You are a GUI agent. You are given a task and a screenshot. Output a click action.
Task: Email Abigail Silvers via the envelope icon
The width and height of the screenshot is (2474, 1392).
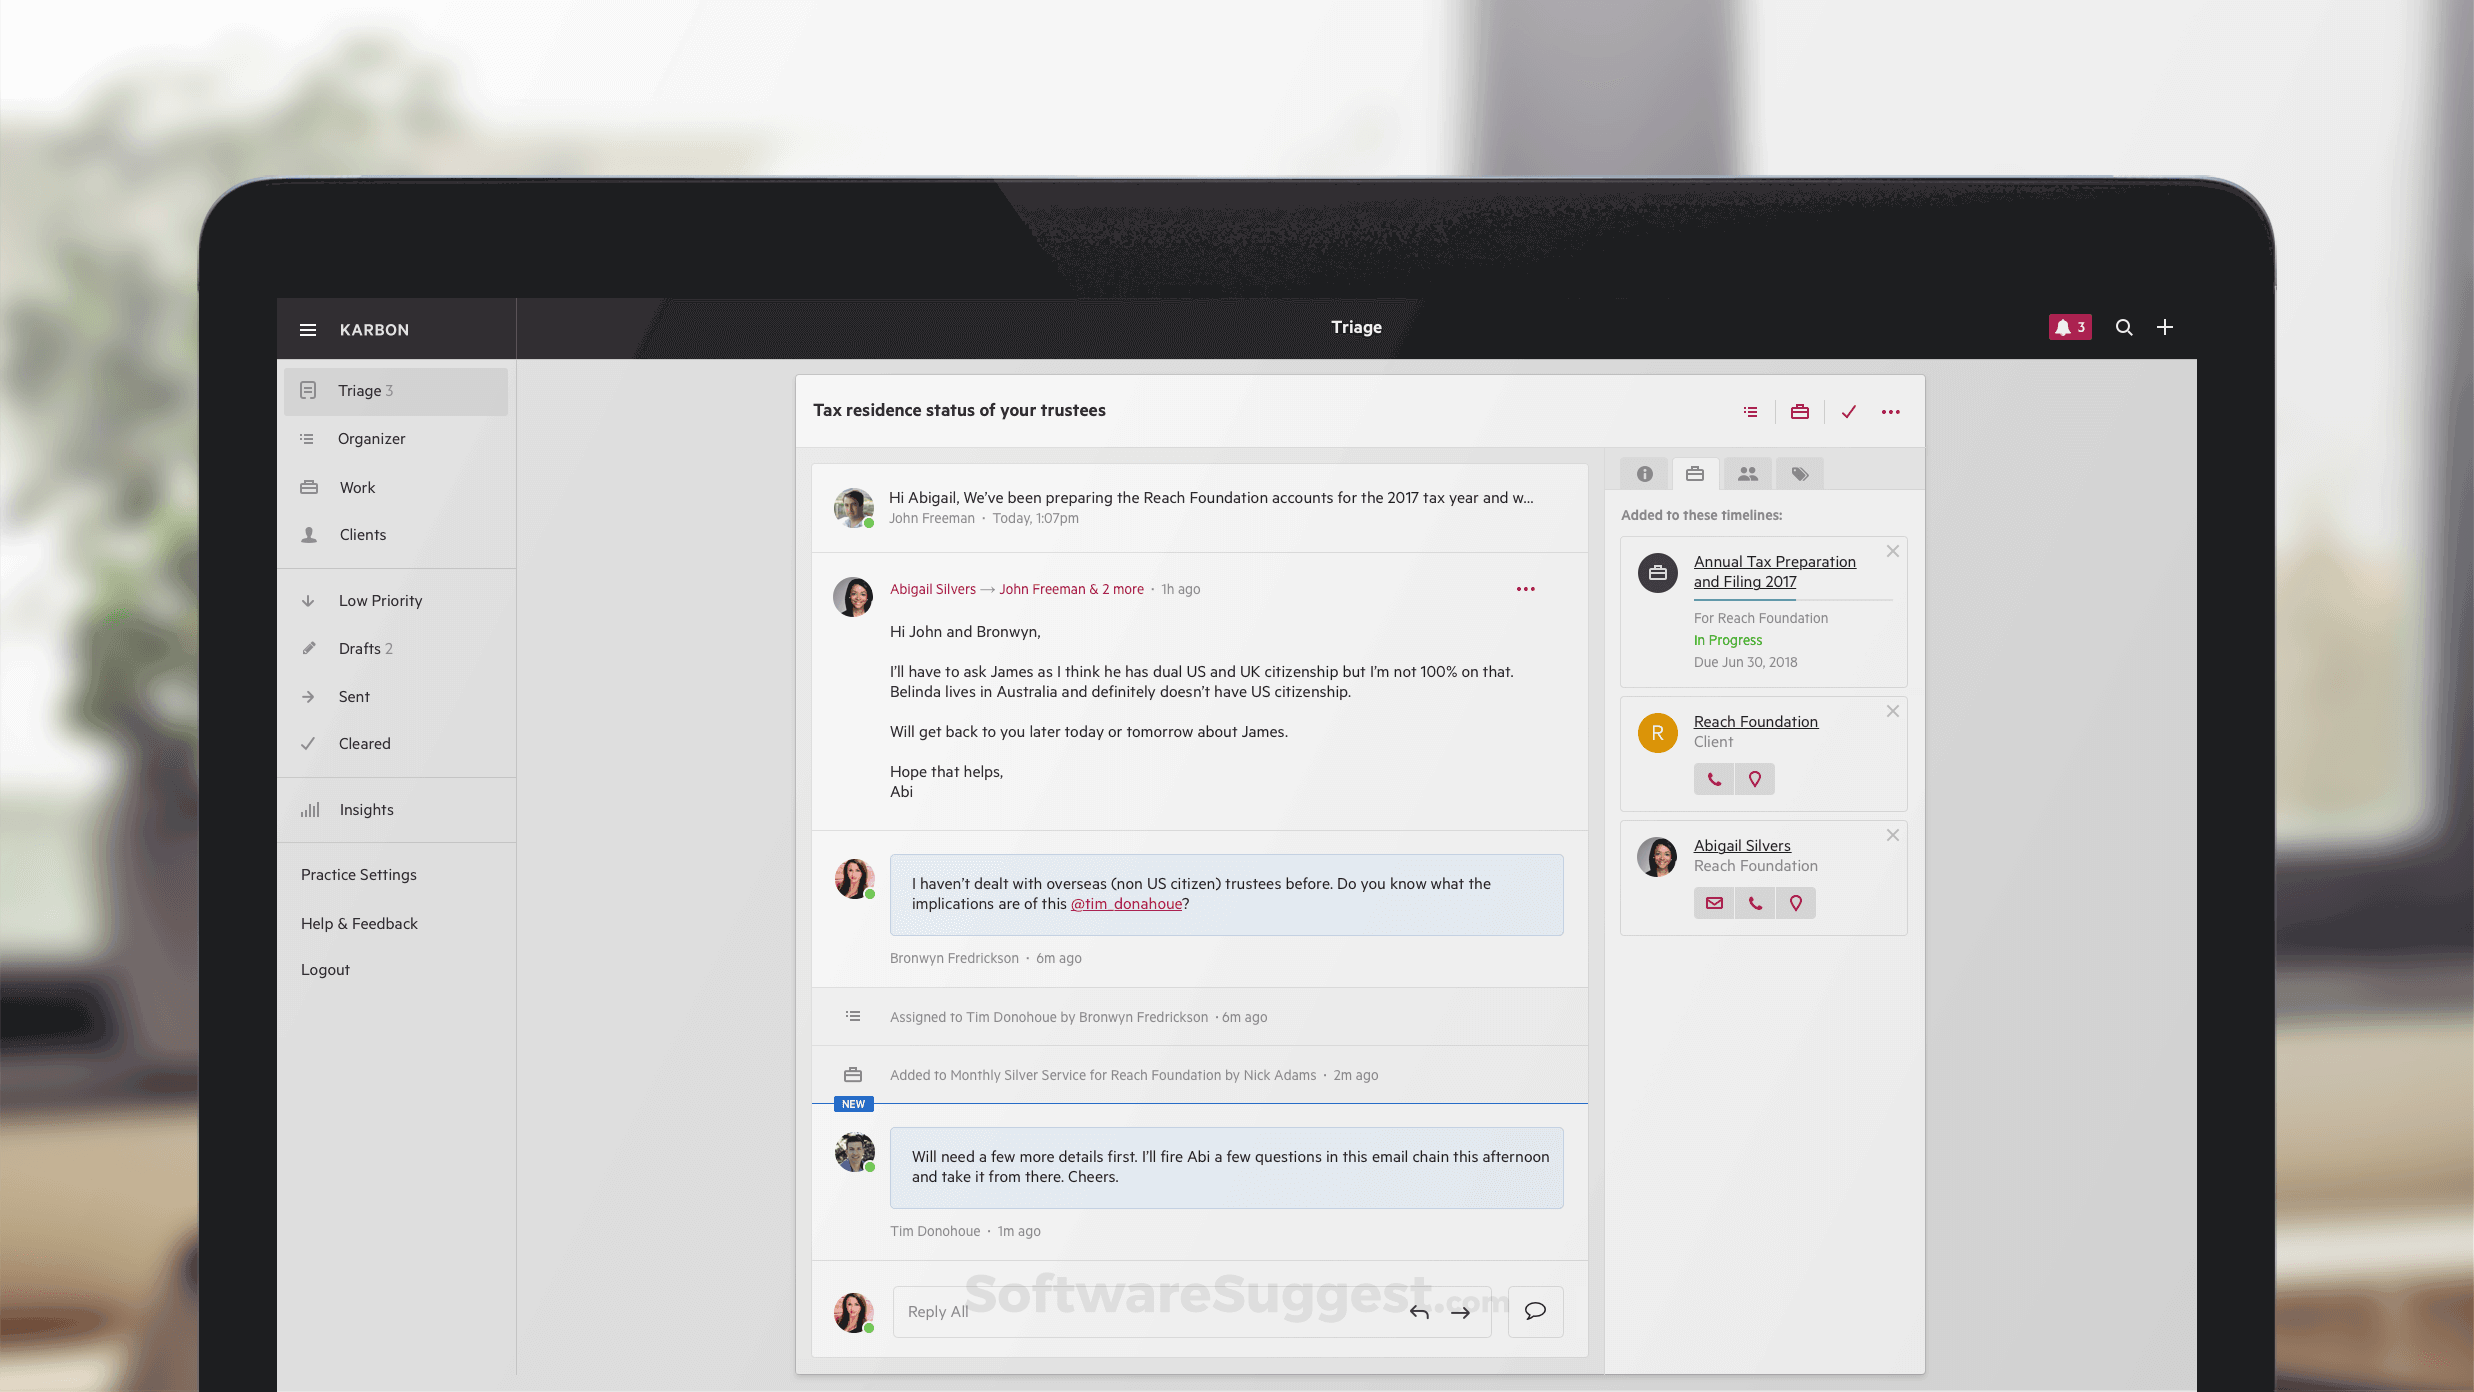coord(1714,903)
